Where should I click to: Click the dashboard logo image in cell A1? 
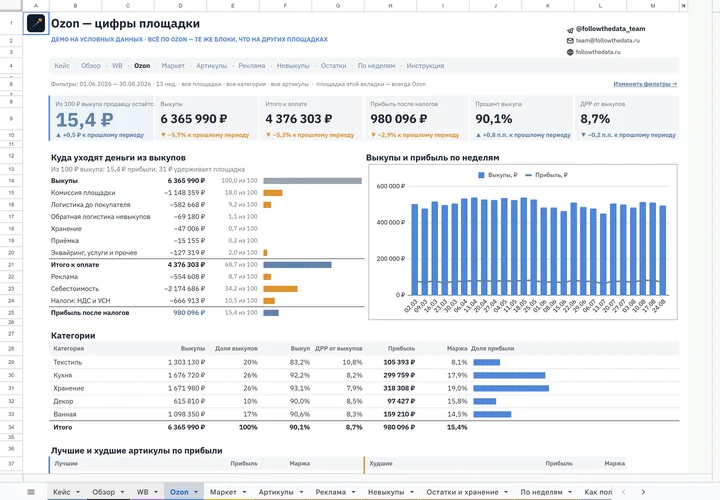point(36,23)
